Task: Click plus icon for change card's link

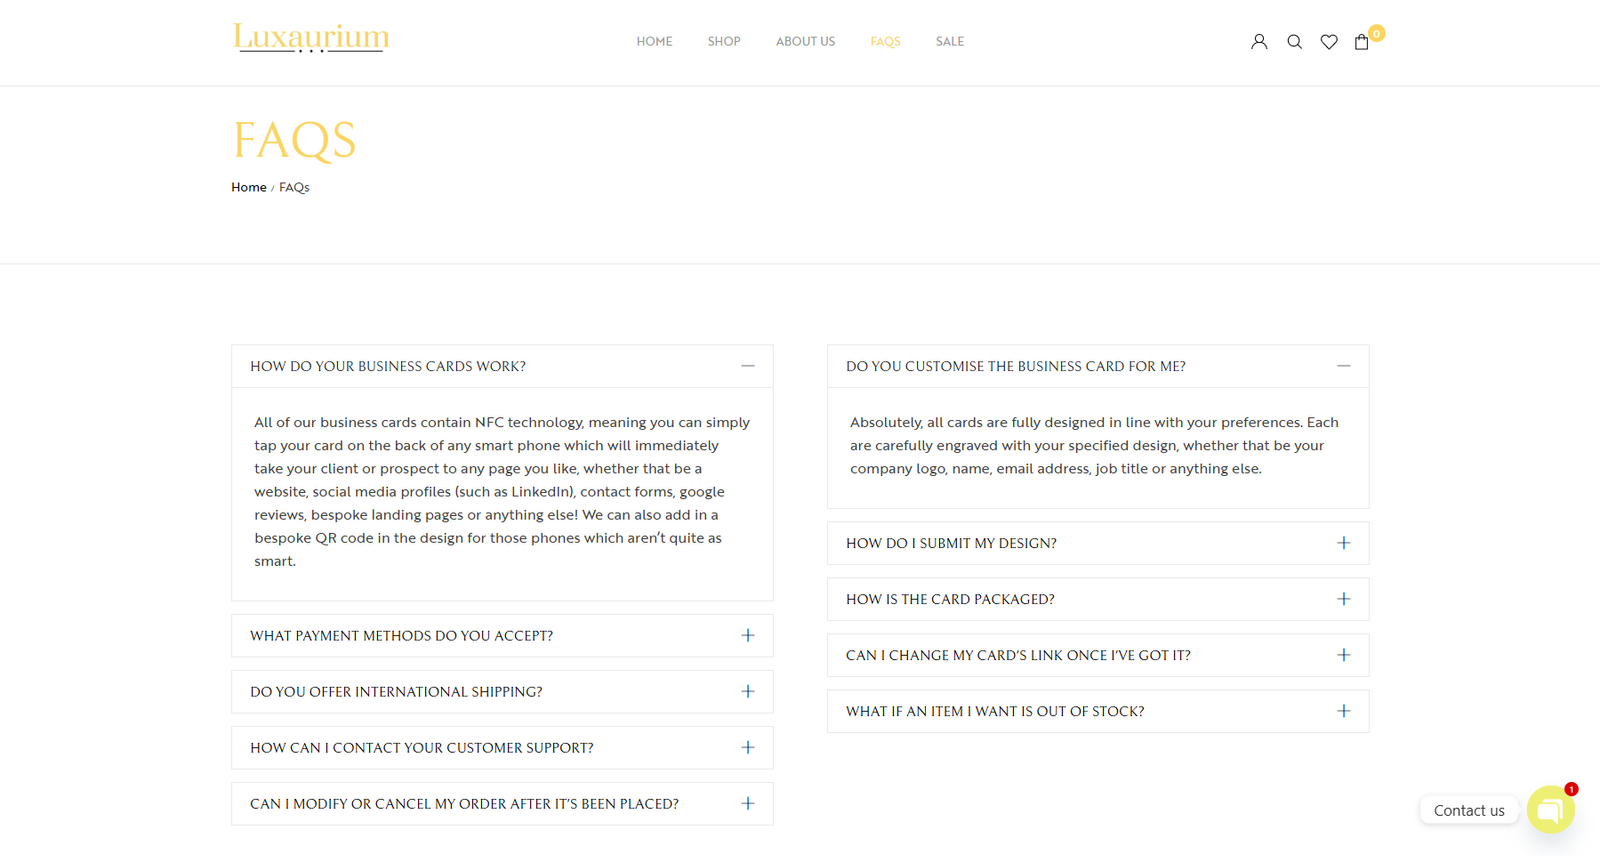Action: click(x=1344, y=655)
